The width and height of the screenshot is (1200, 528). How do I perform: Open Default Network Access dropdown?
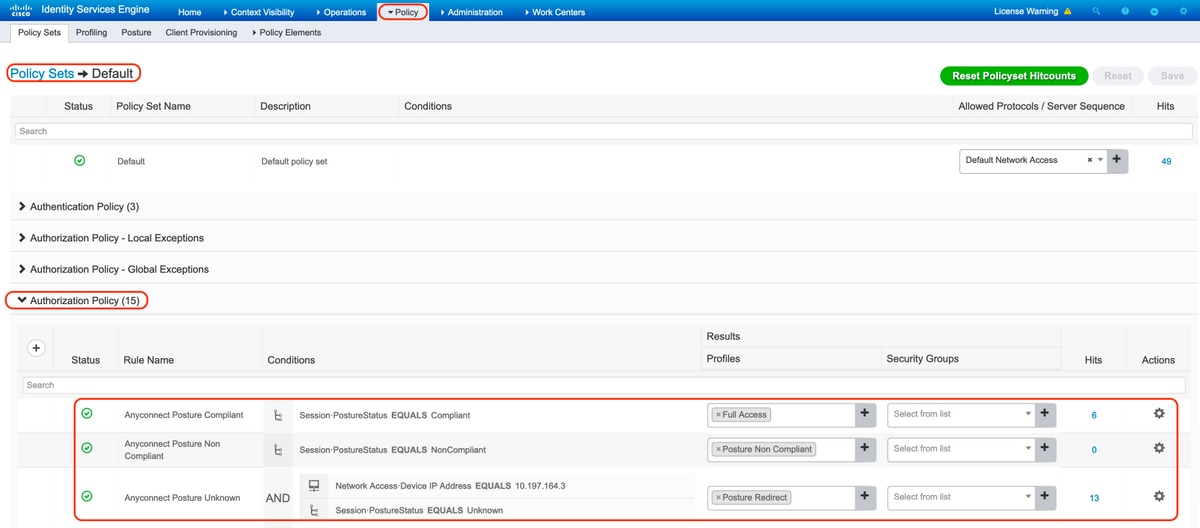coord(1101,160)
